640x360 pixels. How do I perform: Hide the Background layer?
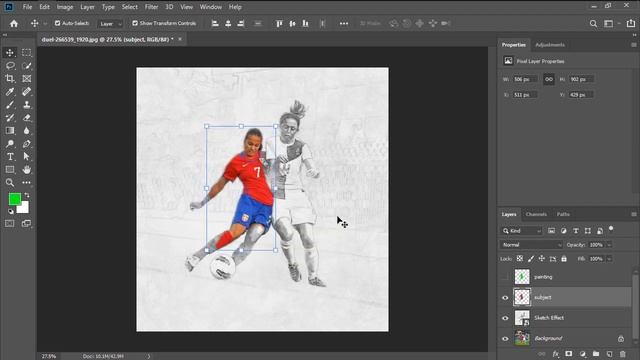pos(505,338)
